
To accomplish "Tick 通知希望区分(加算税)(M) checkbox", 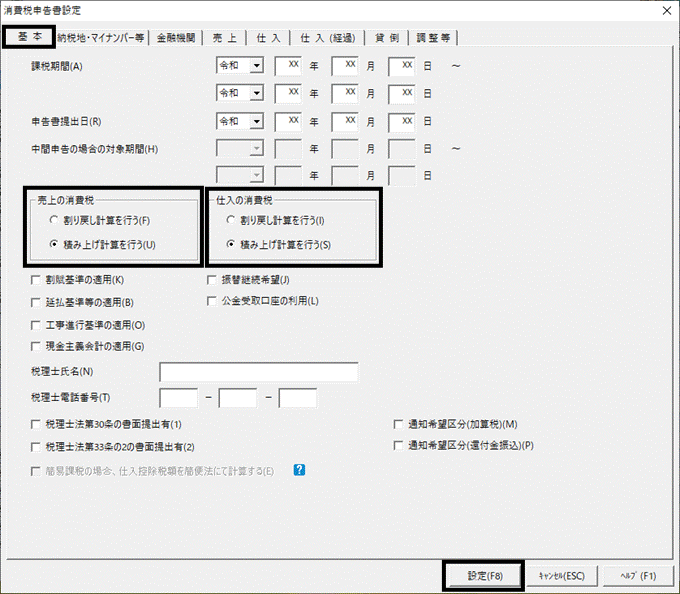I will (x=399, y=424).
